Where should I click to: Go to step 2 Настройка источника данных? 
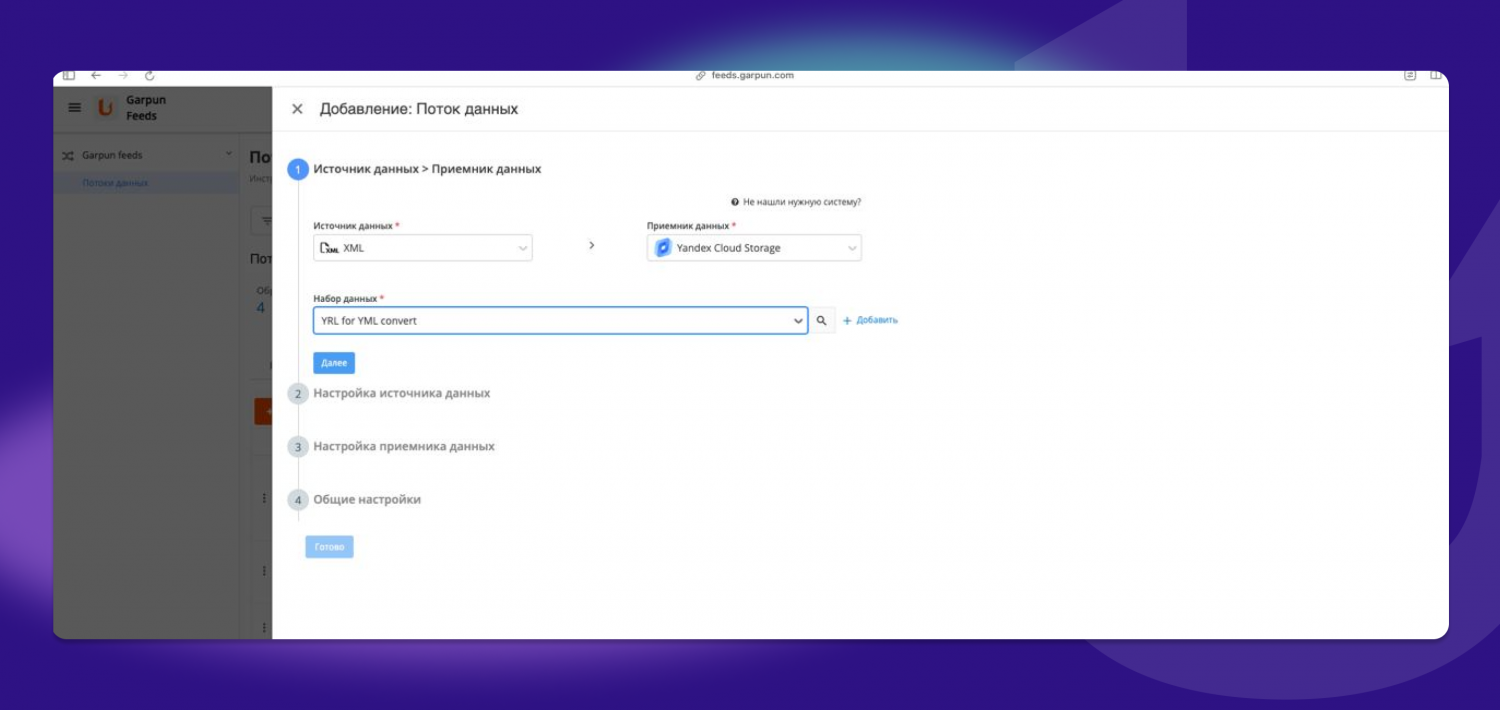pyautogui.click(x=401, y=393)
